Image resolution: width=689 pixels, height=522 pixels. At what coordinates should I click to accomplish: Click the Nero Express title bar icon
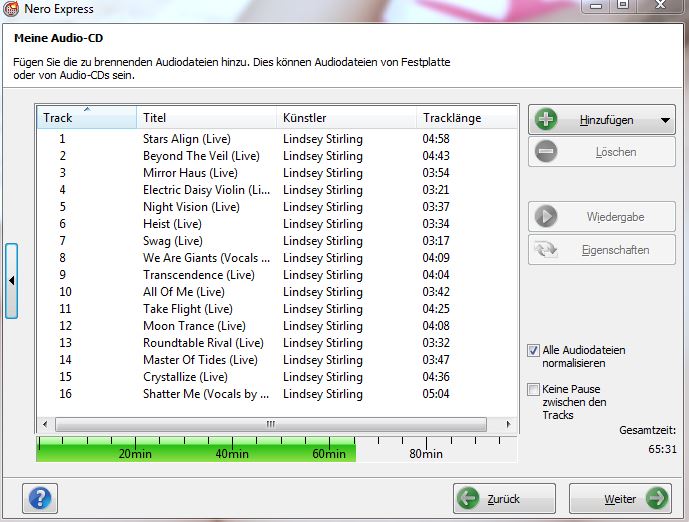[11, 8]
